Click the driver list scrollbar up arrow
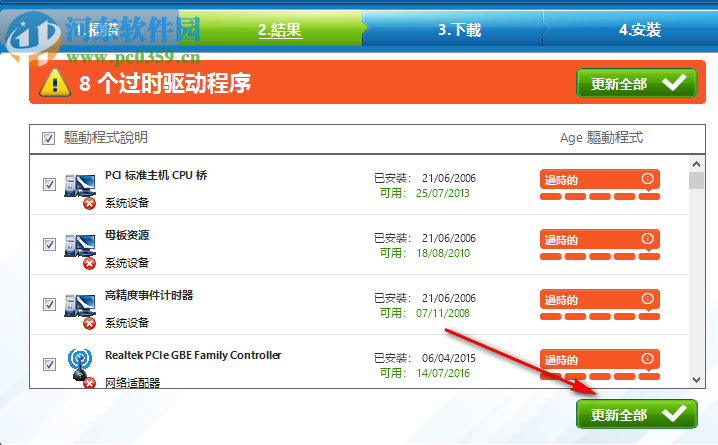 696,164
